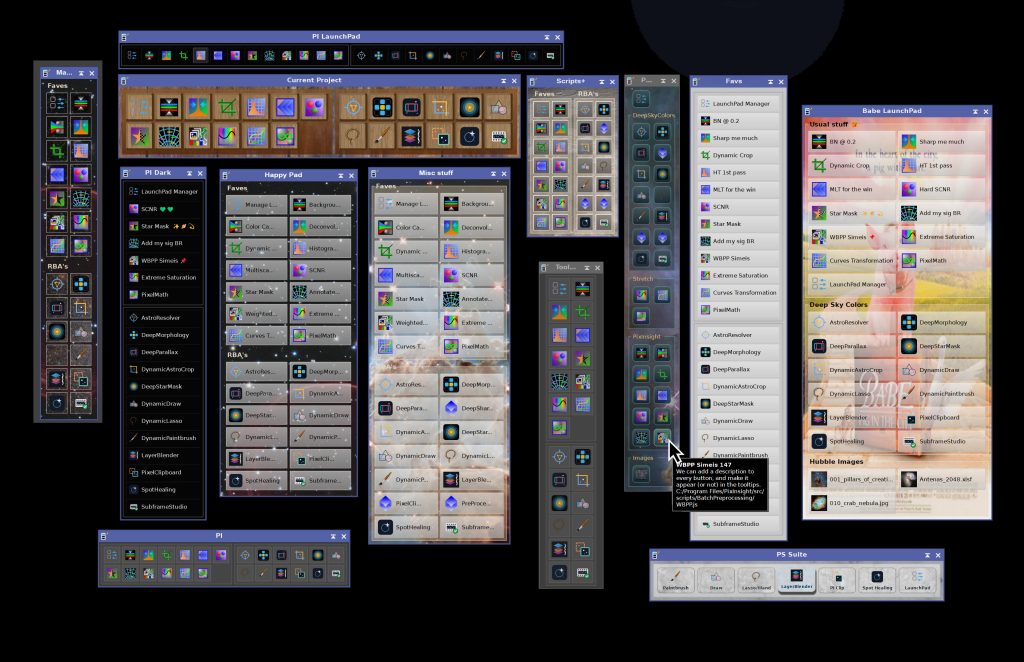Click the Spot Healing button in PS Suite

tap(877, 579)
